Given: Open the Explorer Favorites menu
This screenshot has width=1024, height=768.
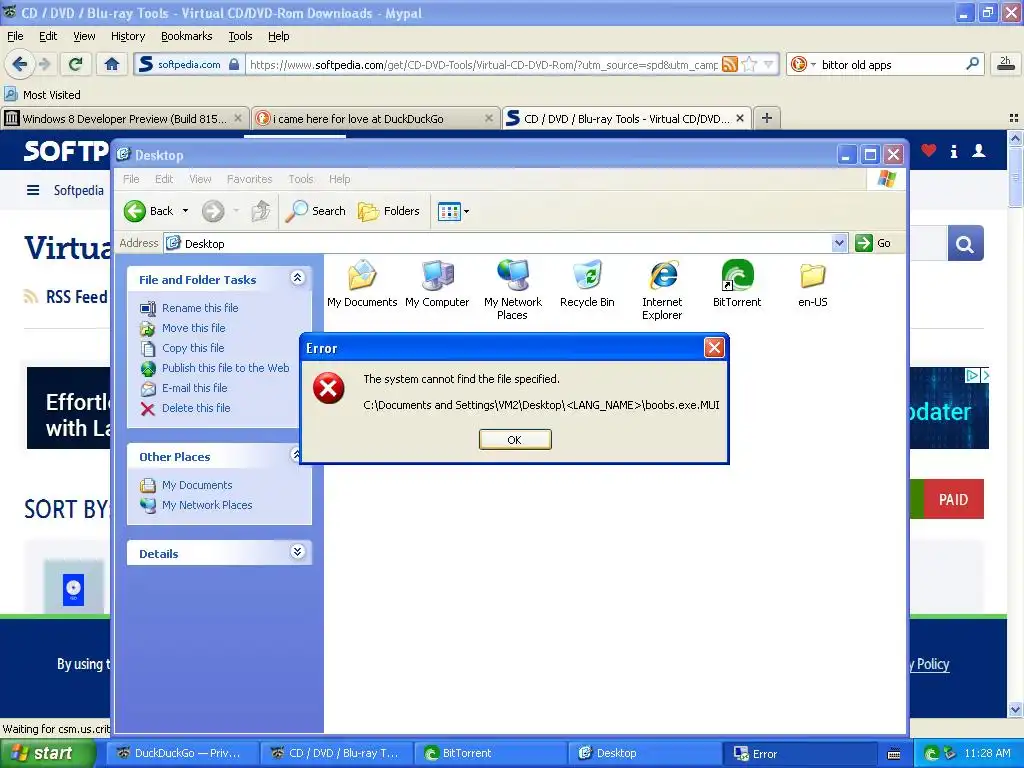Looking at the screenshot, I should (x=249, y=179).
